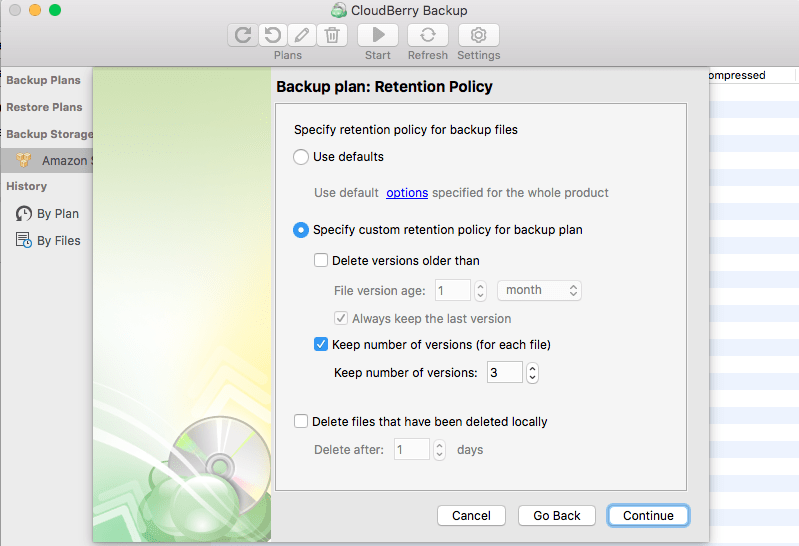
Task: Click the delete plan trash icon
Action: point(332,35)
